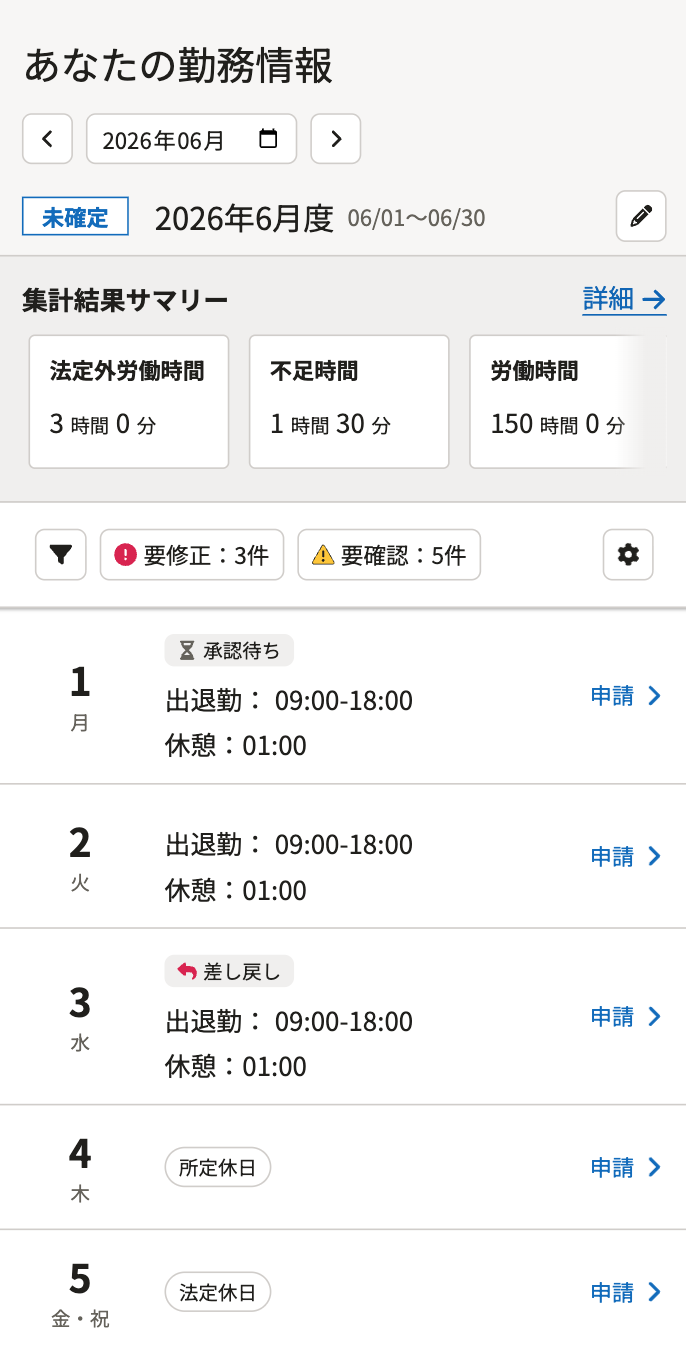
Task: Go to next month with right chevron
Action: click(336, 139)
